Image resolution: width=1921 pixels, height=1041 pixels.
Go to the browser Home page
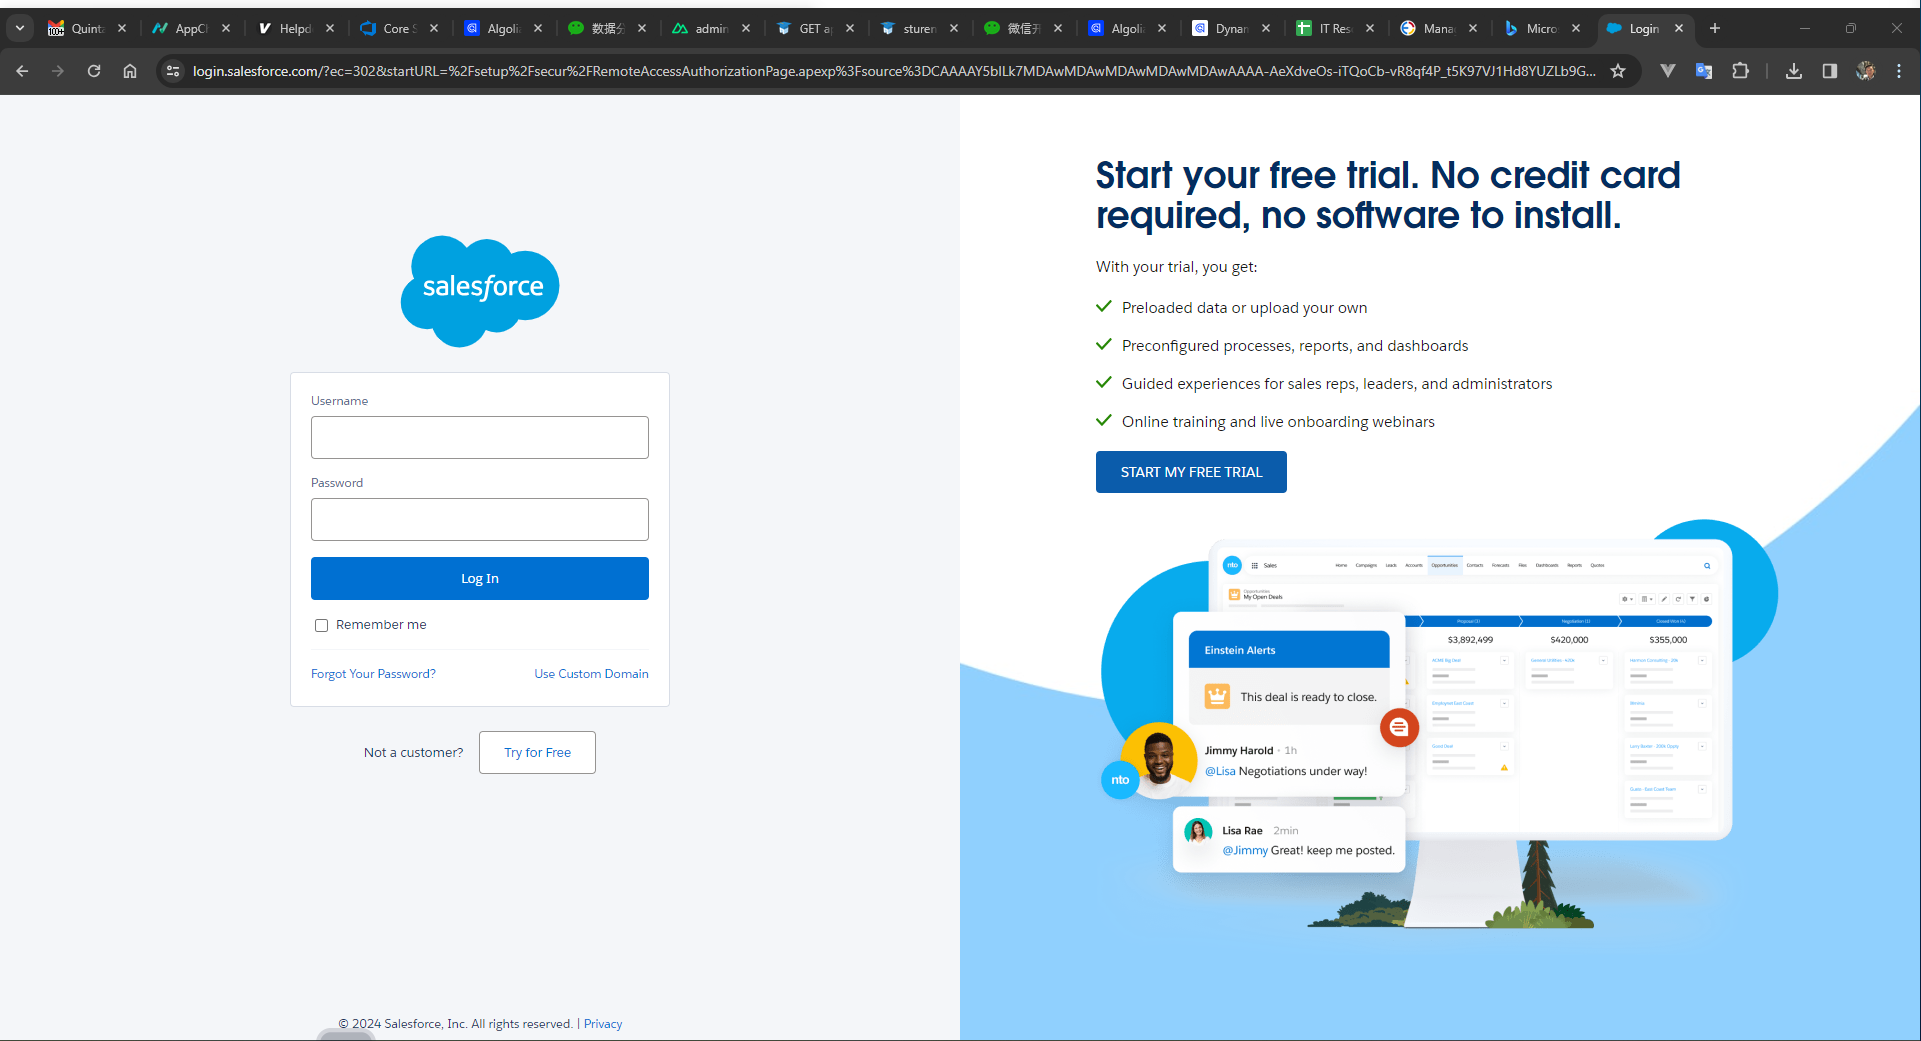pos(130,71)
